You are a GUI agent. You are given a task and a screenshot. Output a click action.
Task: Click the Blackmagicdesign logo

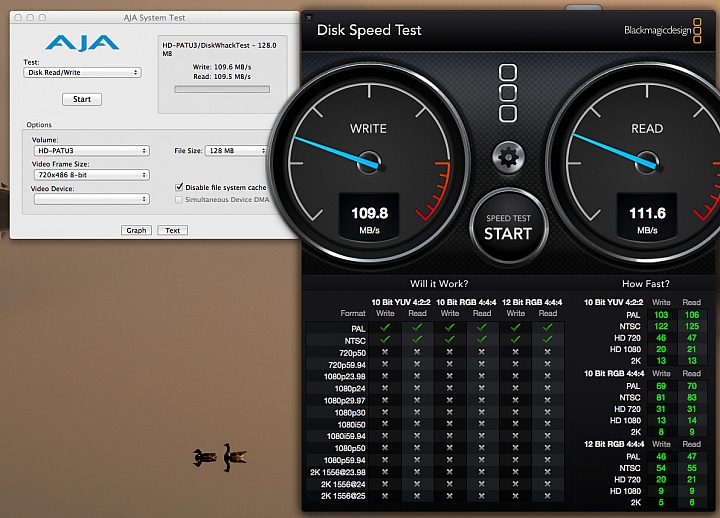pyautogui.click(x=663, y=31)
